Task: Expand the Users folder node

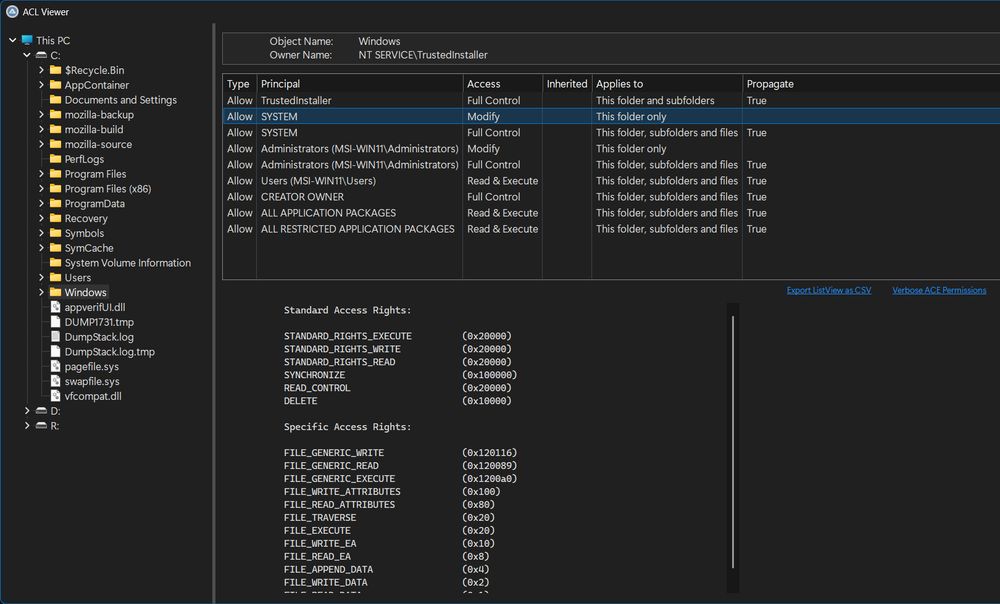Action: click(x=41, y=277)
